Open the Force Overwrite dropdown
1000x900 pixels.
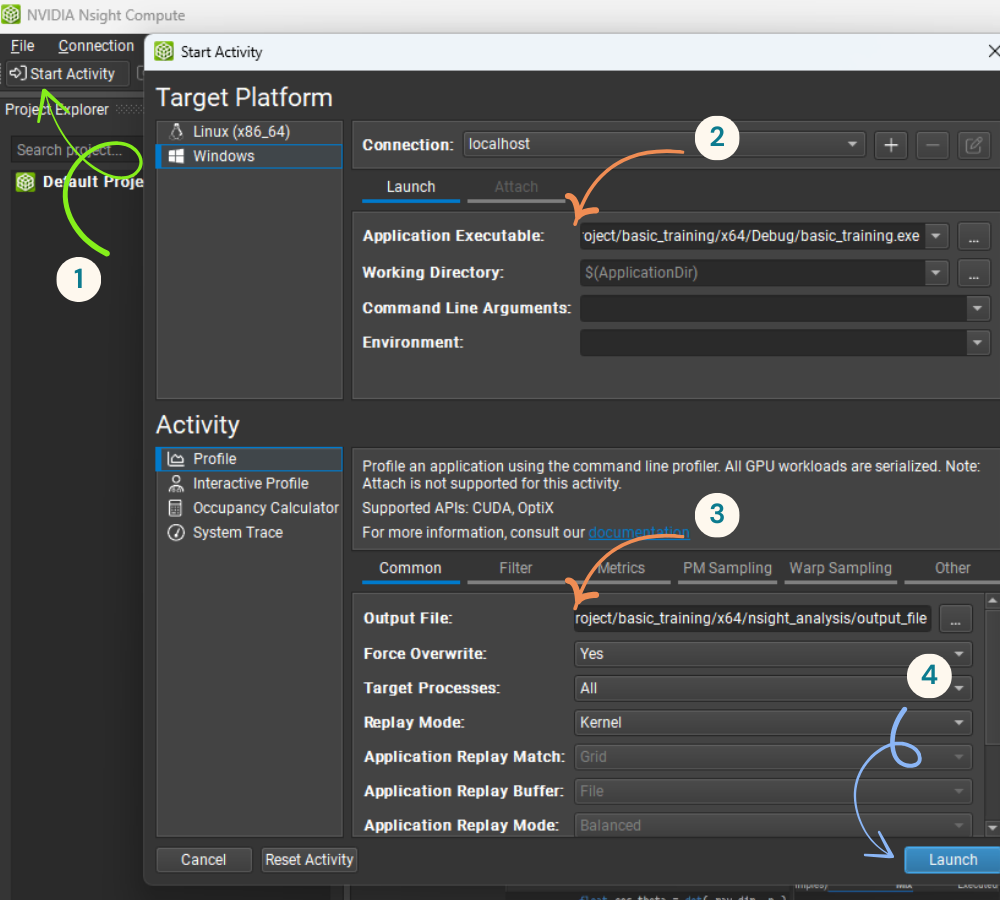coord(773,654)
